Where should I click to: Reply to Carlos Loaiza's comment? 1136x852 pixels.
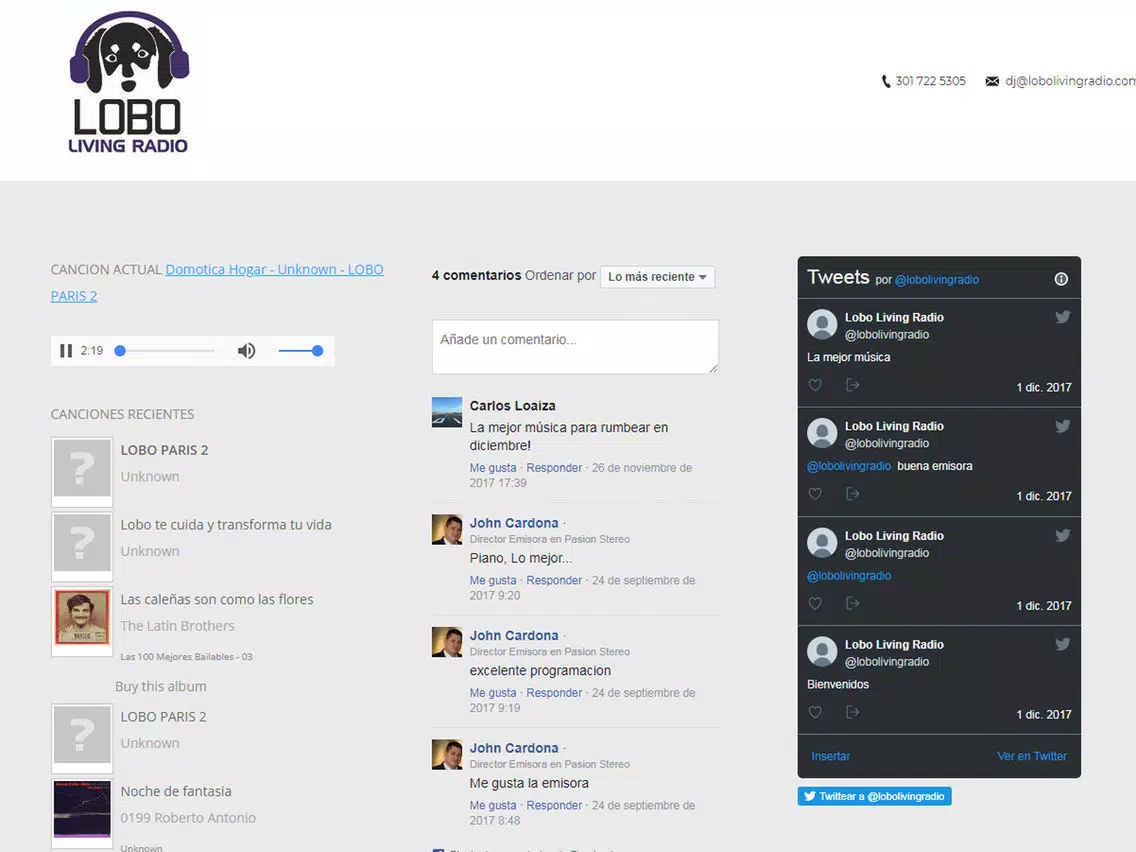click(x=554, y=468)
